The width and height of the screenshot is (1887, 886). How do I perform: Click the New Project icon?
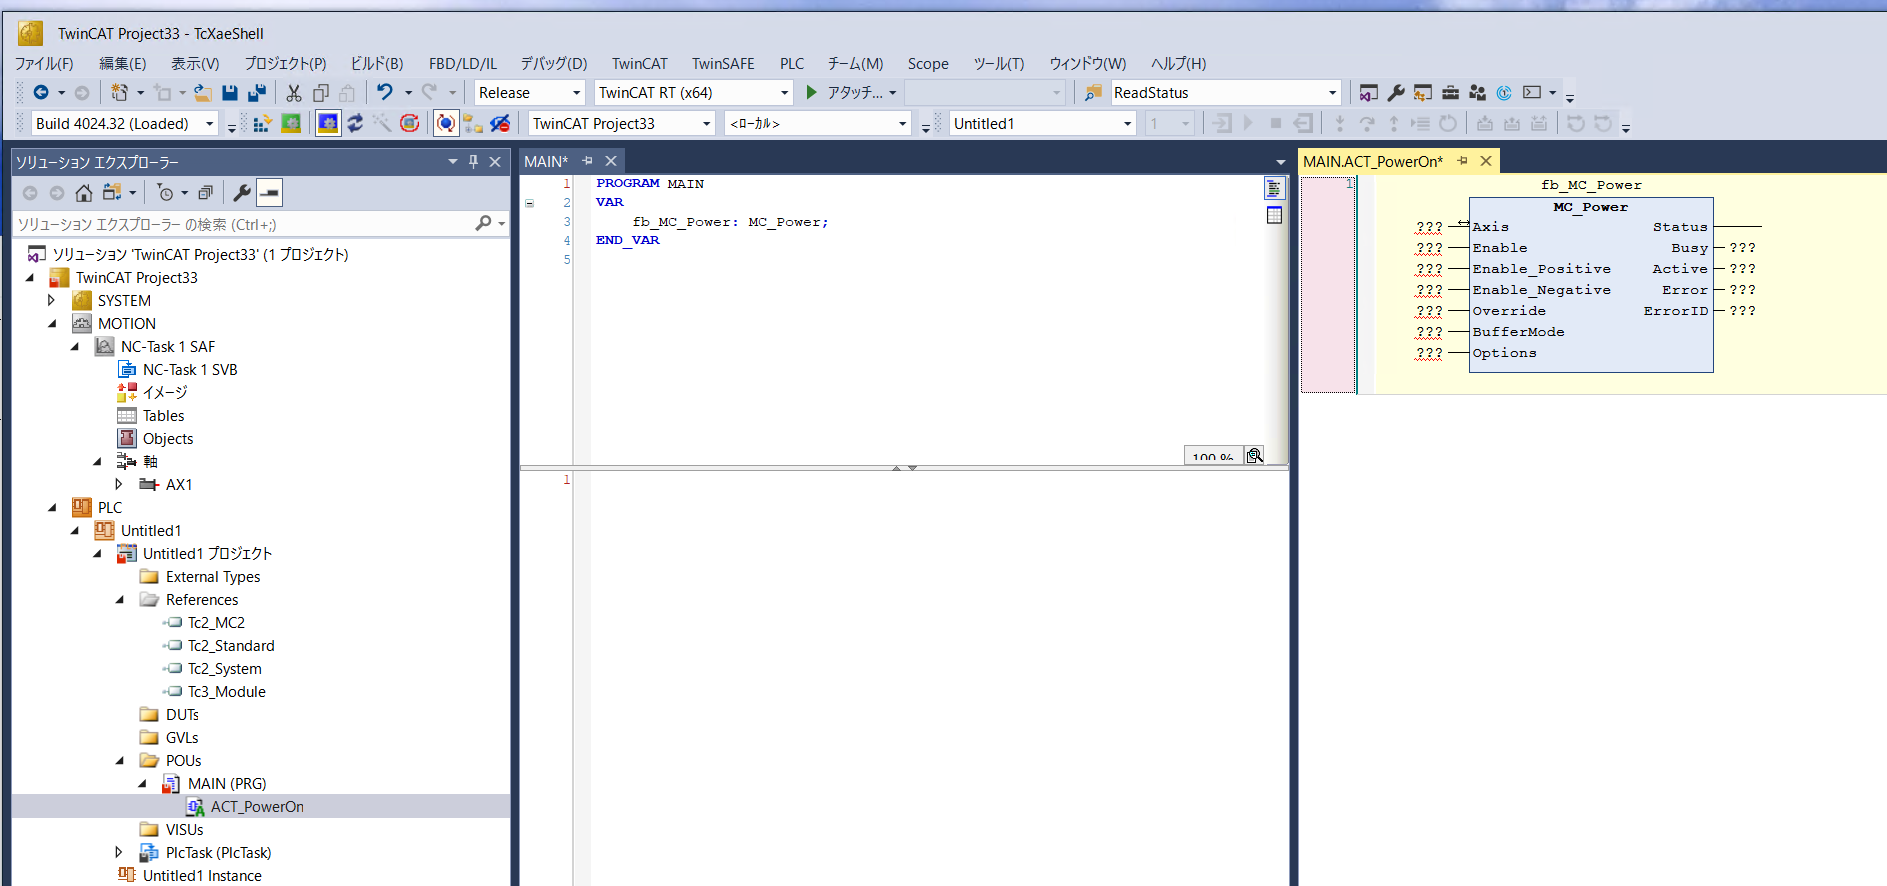(x=120, y=93)
